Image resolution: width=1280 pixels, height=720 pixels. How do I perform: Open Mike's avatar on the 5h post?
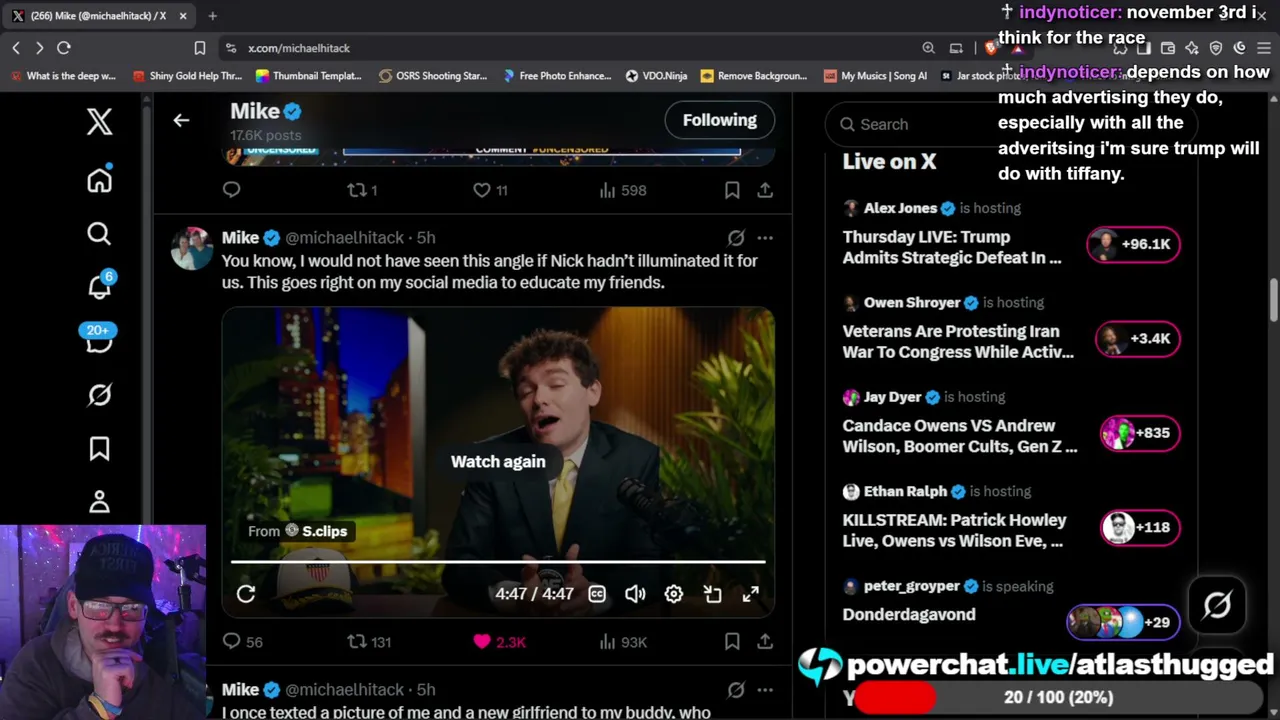[191, 248]
